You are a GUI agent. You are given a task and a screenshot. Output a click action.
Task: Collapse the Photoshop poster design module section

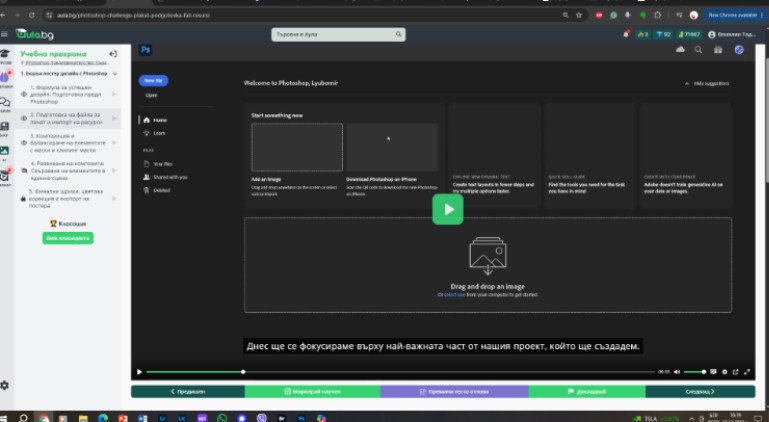pyautogui.click(x=114, y=74)
